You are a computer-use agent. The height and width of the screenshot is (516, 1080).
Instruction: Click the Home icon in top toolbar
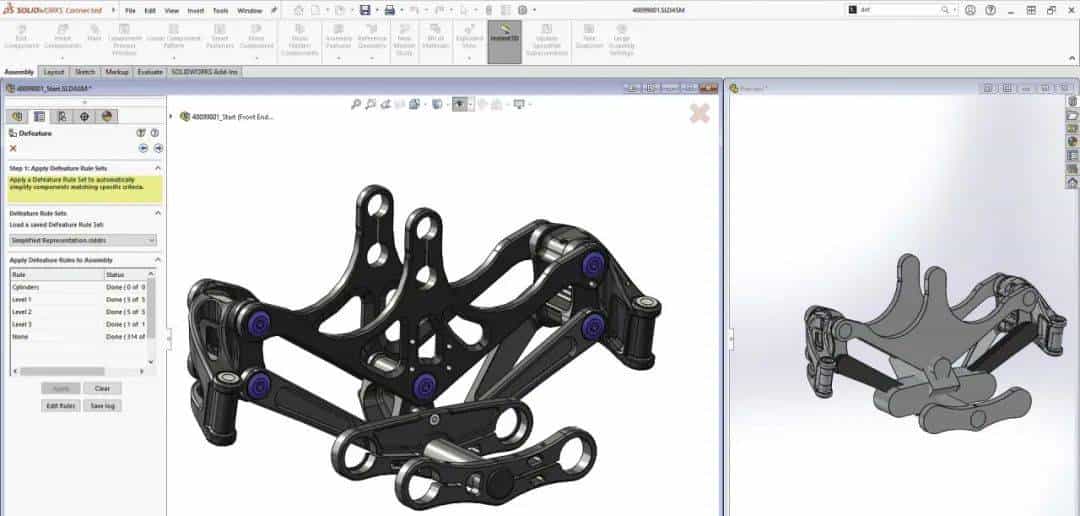click(x=298, y=10)
